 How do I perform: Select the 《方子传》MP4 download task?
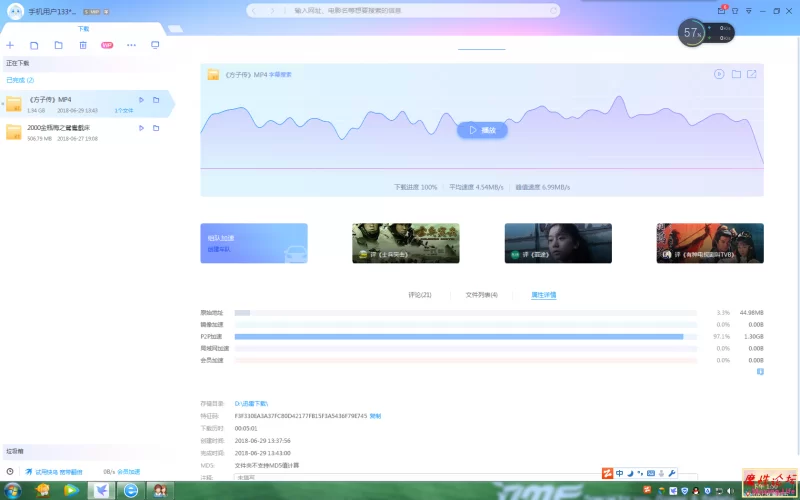pos(87,104)
